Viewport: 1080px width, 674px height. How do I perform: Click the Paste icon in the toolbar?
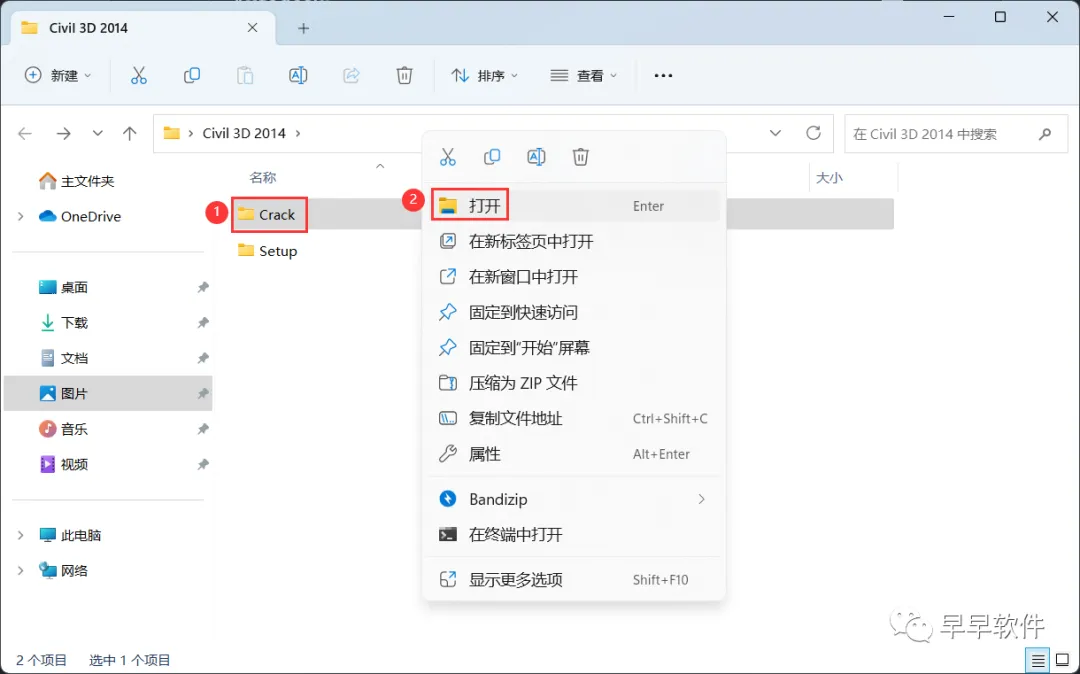click(245, 75)
